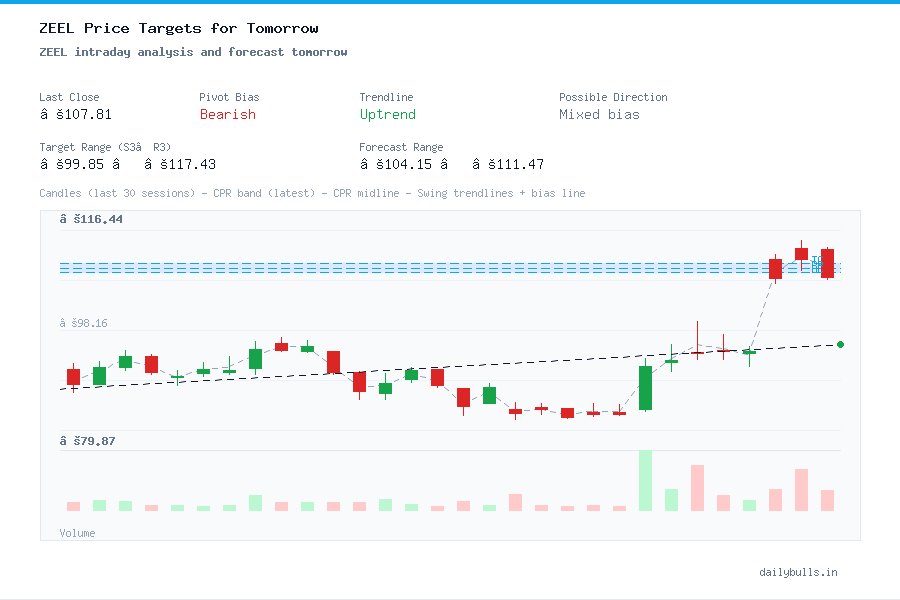This screenshot has height=600, width=900.
Task: Select the Last Close value 107.81
Action: [75, 114]
